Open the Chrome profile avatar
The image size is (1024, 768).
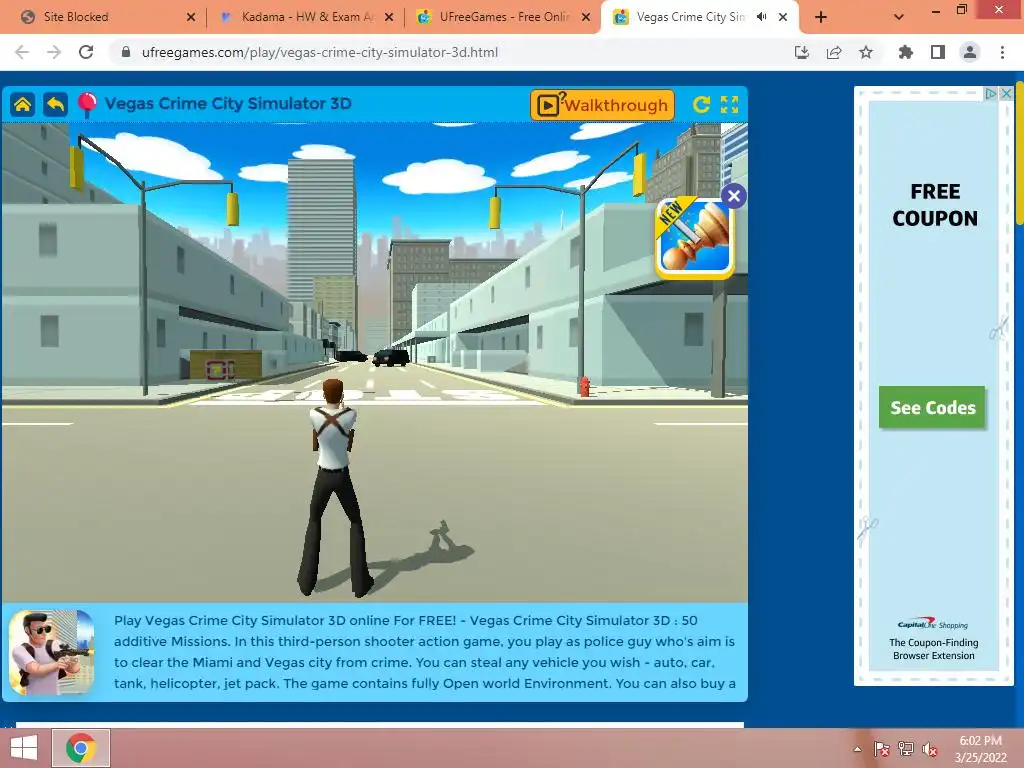click(x=970, y=52)
